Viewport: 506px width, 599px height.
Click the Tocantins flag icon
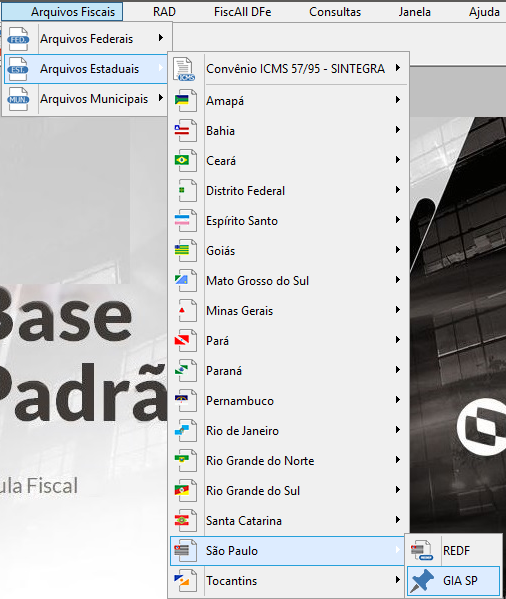186,580
